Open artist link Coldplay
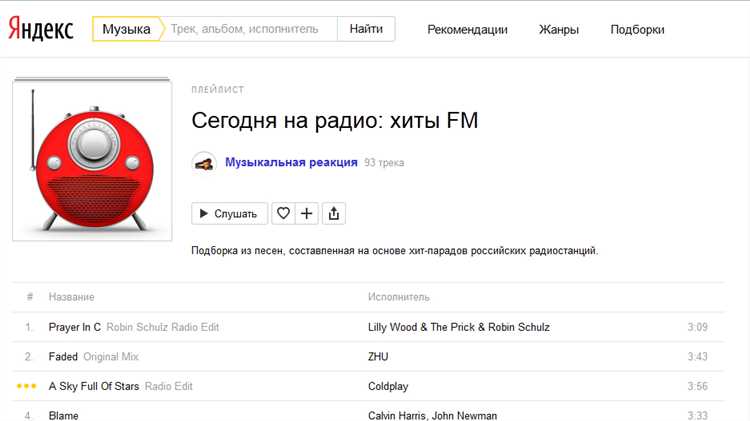750x421 pixels. pos(388,386)
